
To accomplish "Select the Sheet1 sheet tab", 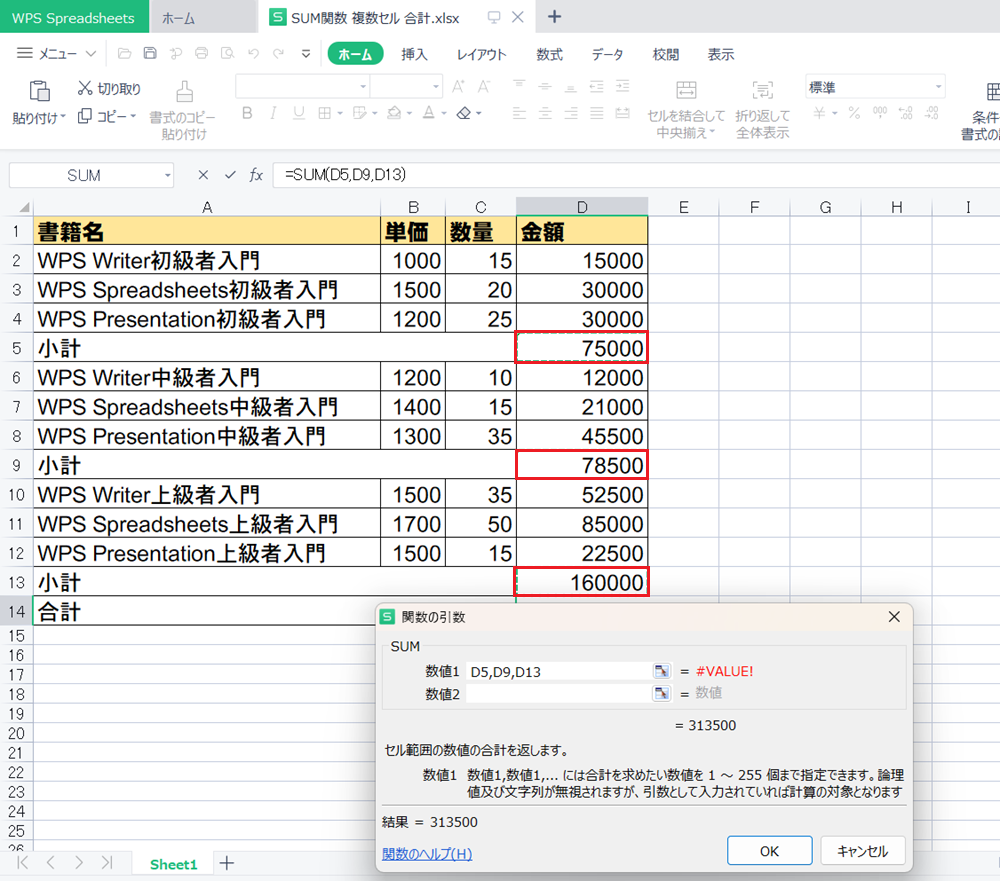I will pos(173,864).
